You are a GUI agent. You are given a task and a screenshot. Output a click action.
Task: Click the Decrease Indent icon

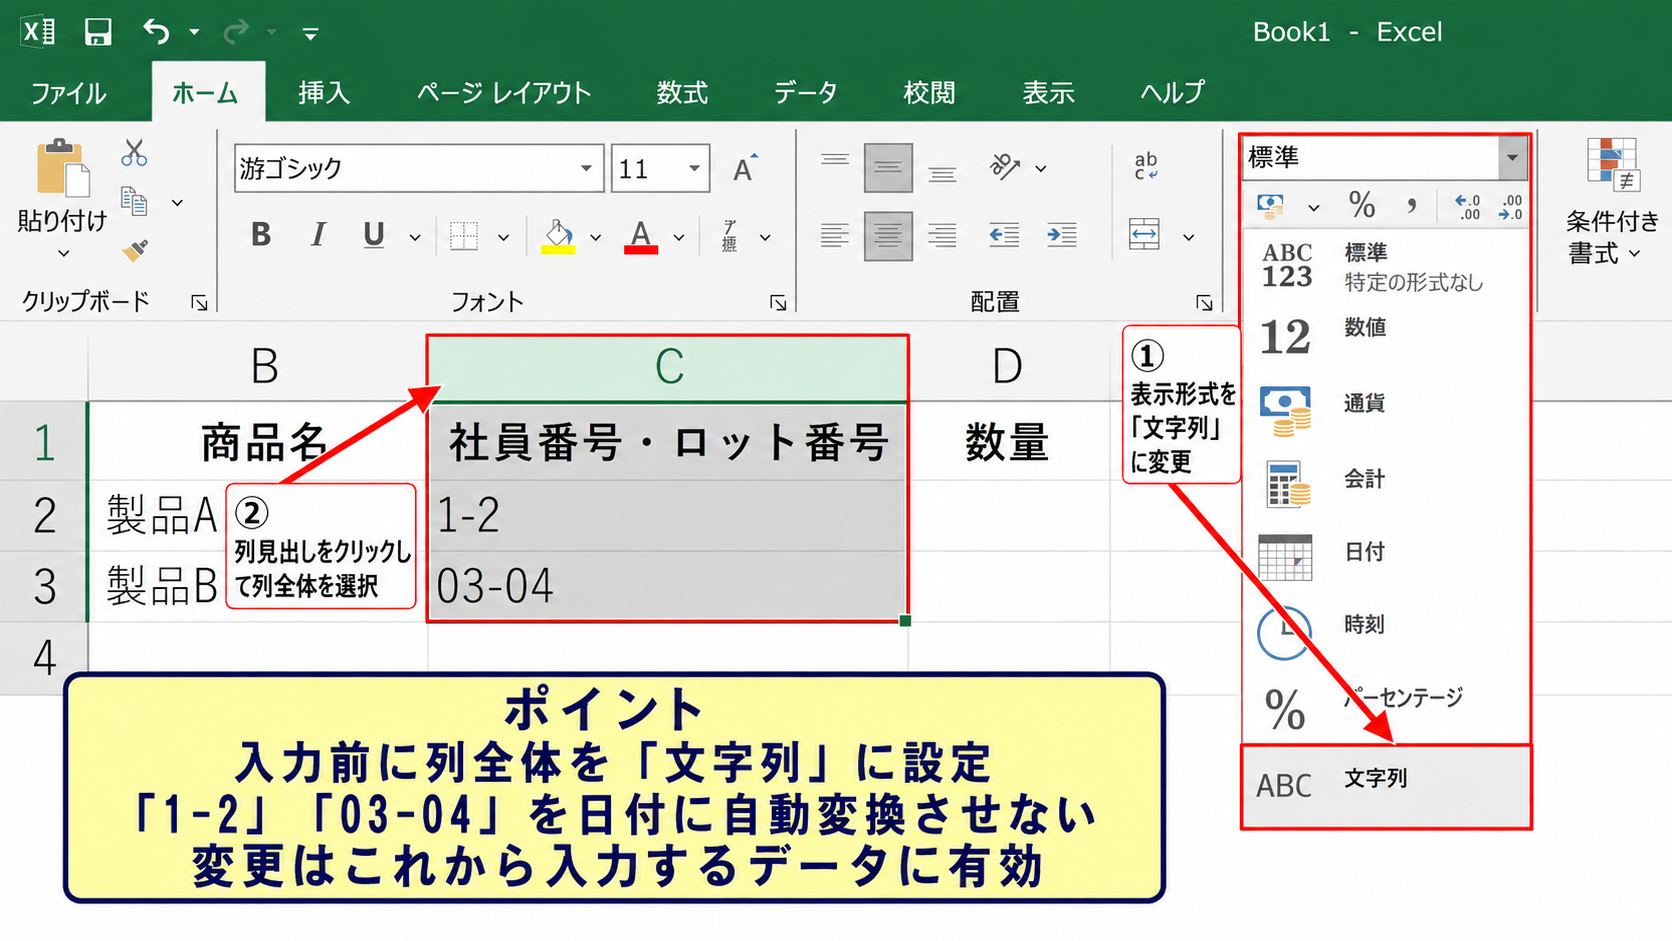pyautogui.click(x=1003, y=236)
